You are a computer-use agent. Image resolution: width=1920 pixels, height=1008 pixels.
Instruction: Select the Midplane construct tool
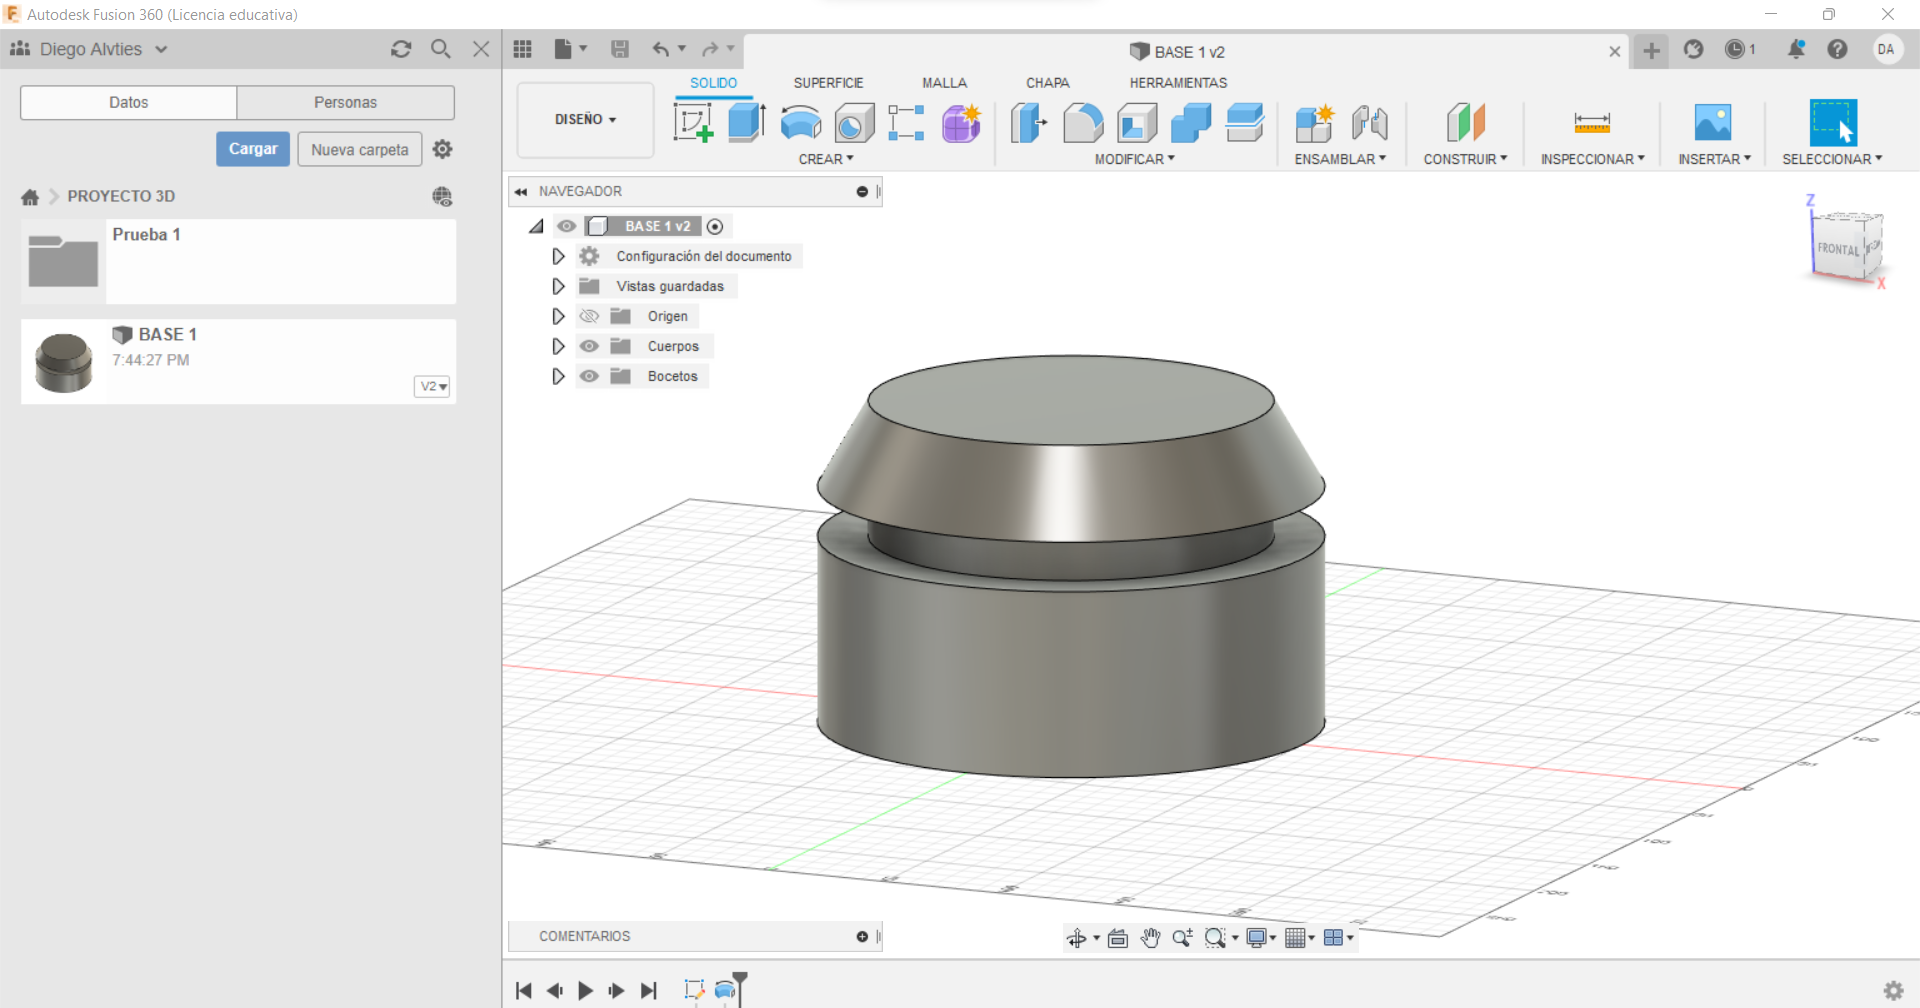point(1465,123)
